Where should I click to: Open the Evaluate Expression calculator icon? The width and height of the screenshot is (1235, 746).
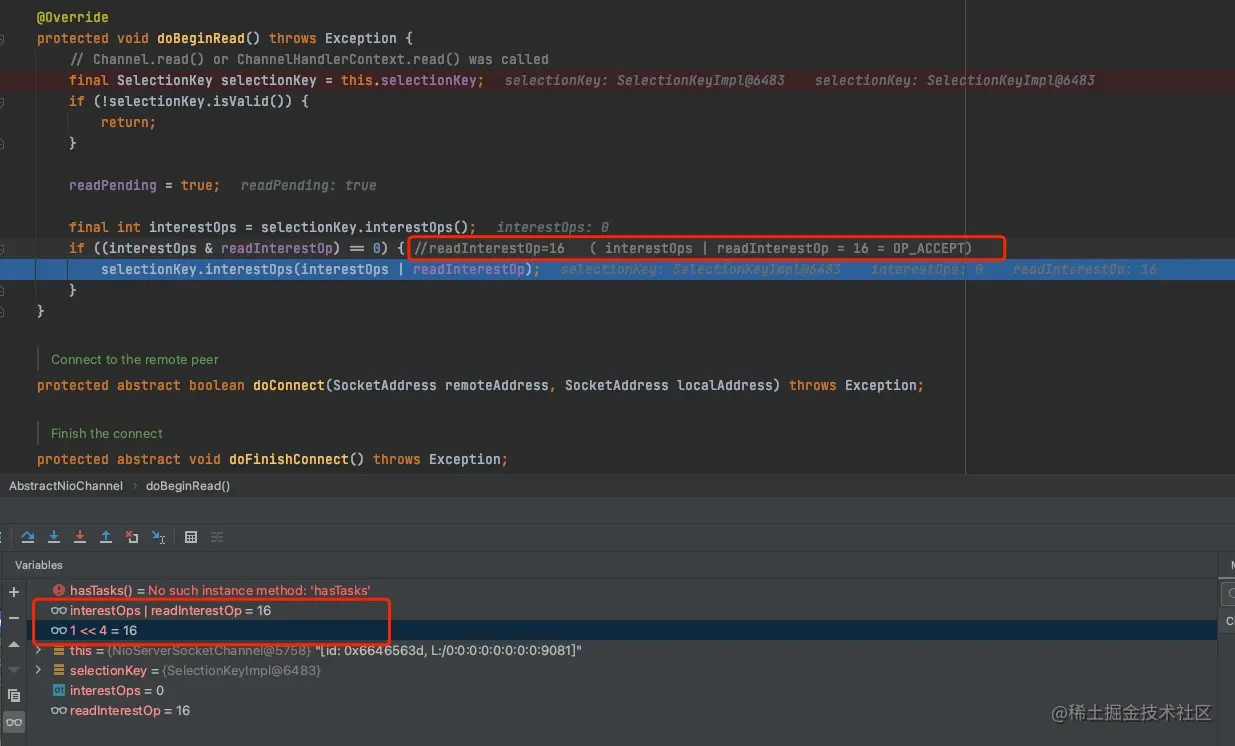click(x=191, y=537)
